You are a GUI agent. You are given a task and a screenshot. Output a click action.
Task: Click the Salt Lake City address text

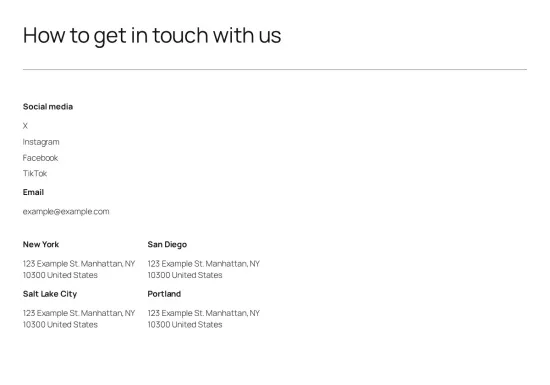[79, 319]
